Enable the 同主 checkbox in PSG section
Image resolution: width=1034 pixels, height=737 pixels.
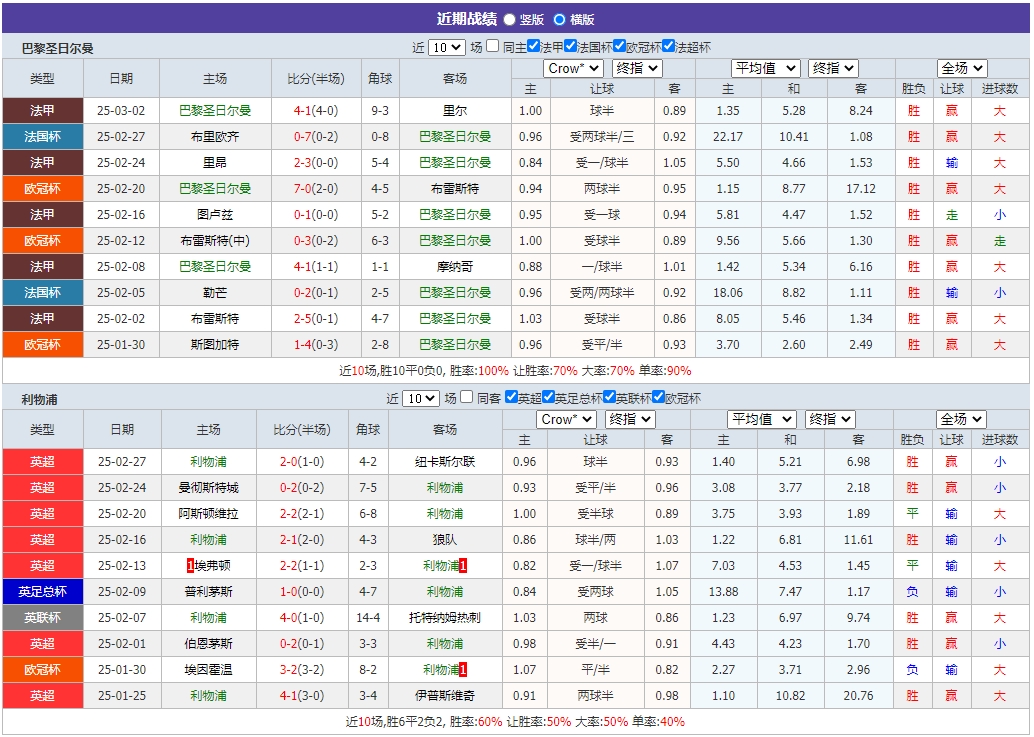pos(490,45)
